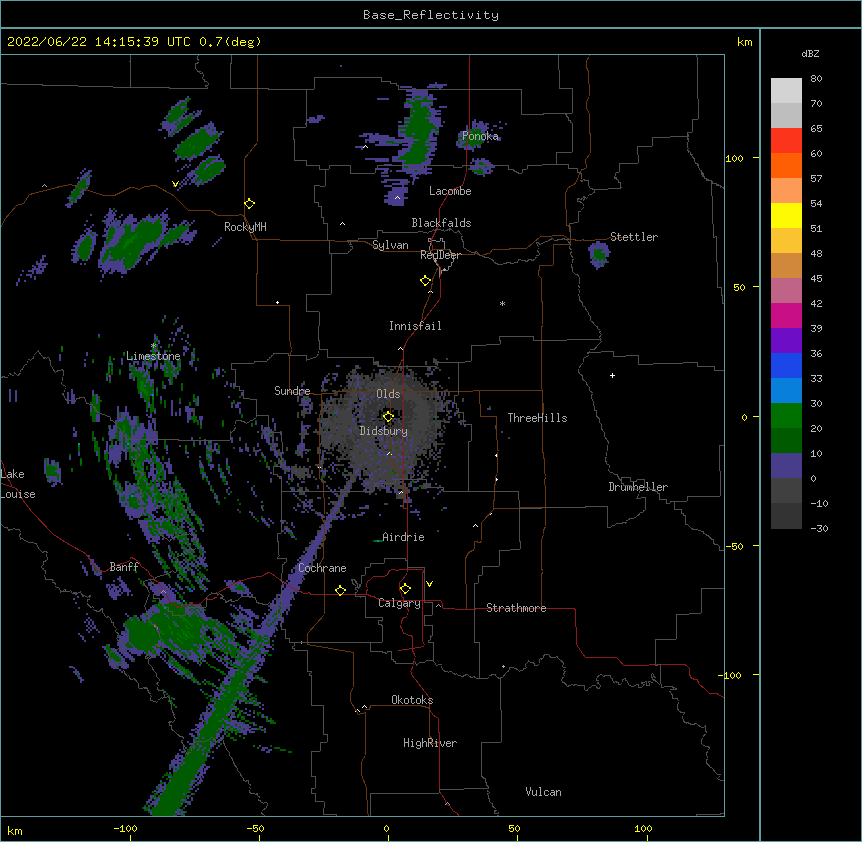Image resolution: width=862 pixels, height=842 pixels.
Task: Select the magenta 39-42 dBZ legend swatch
Action: click(x=786, y=315)
